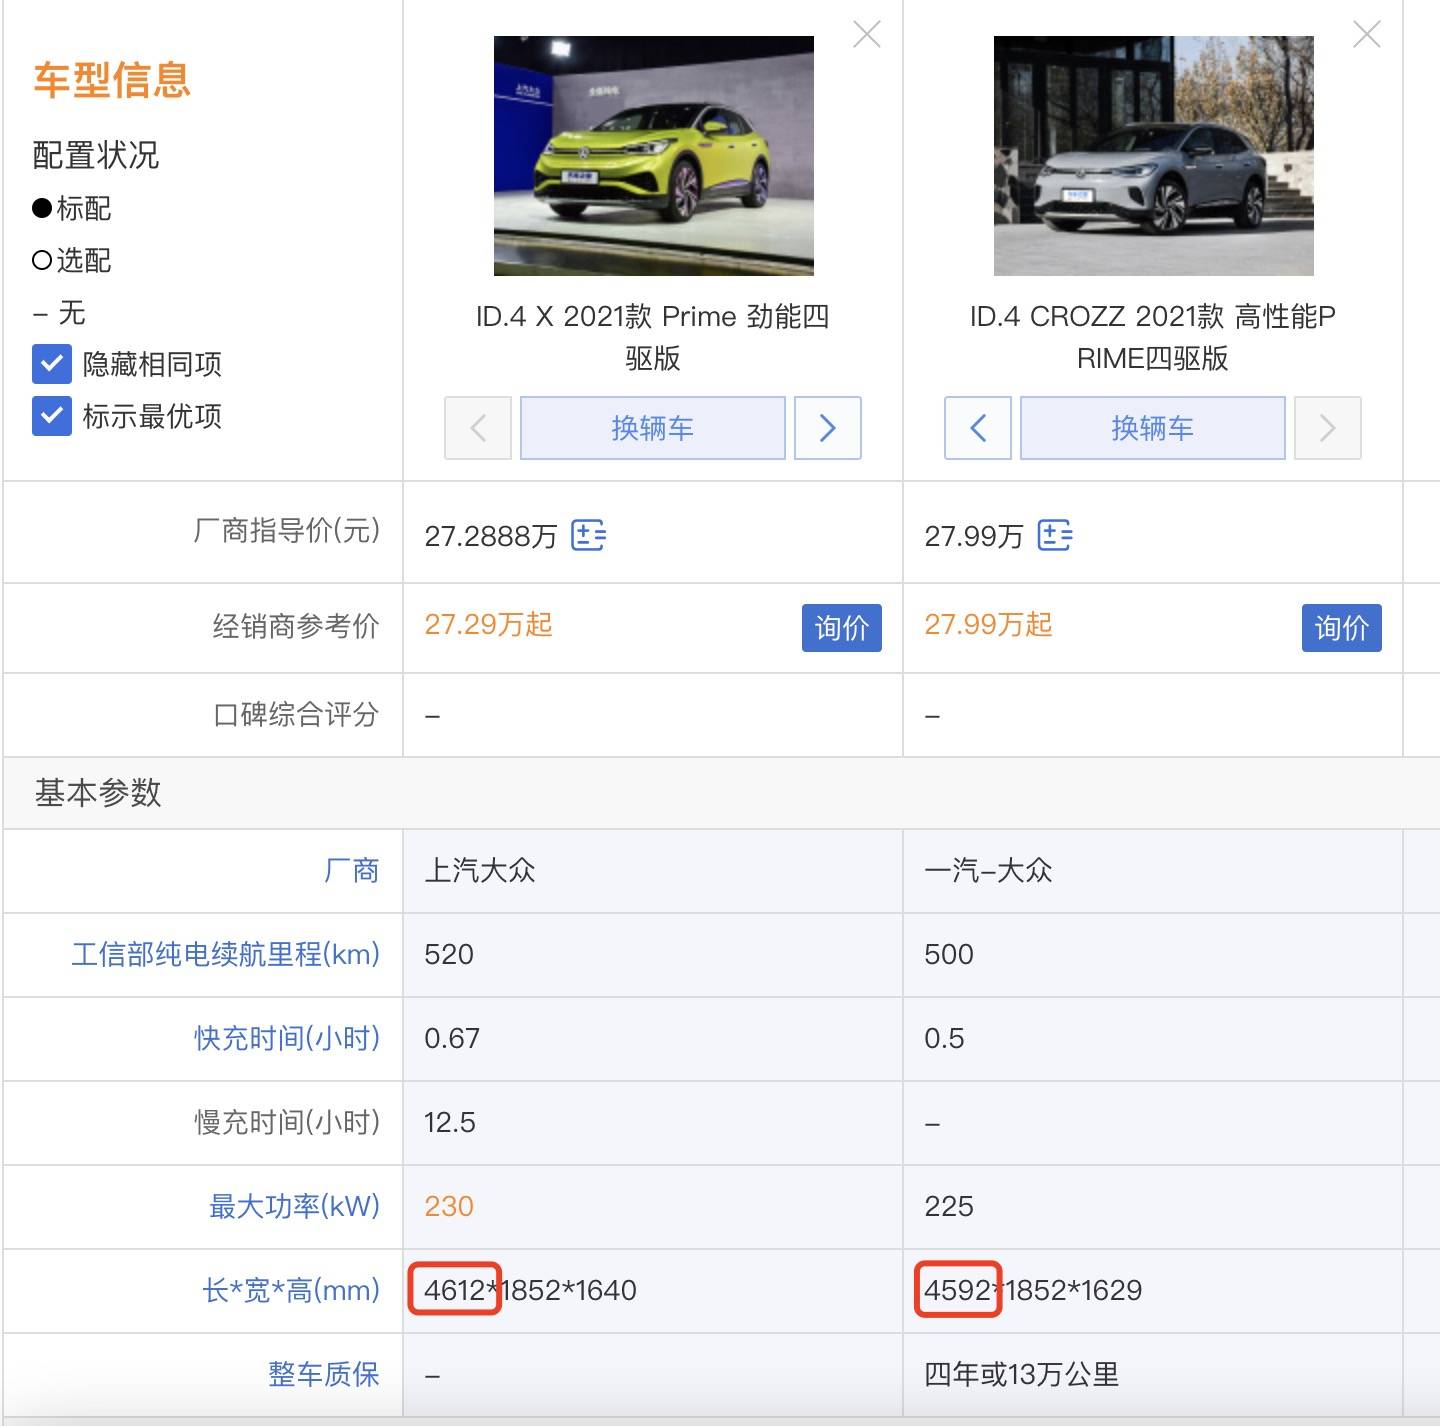Click max power value 225
The image size is (1440, 1426).
(x=949, y=1206)
